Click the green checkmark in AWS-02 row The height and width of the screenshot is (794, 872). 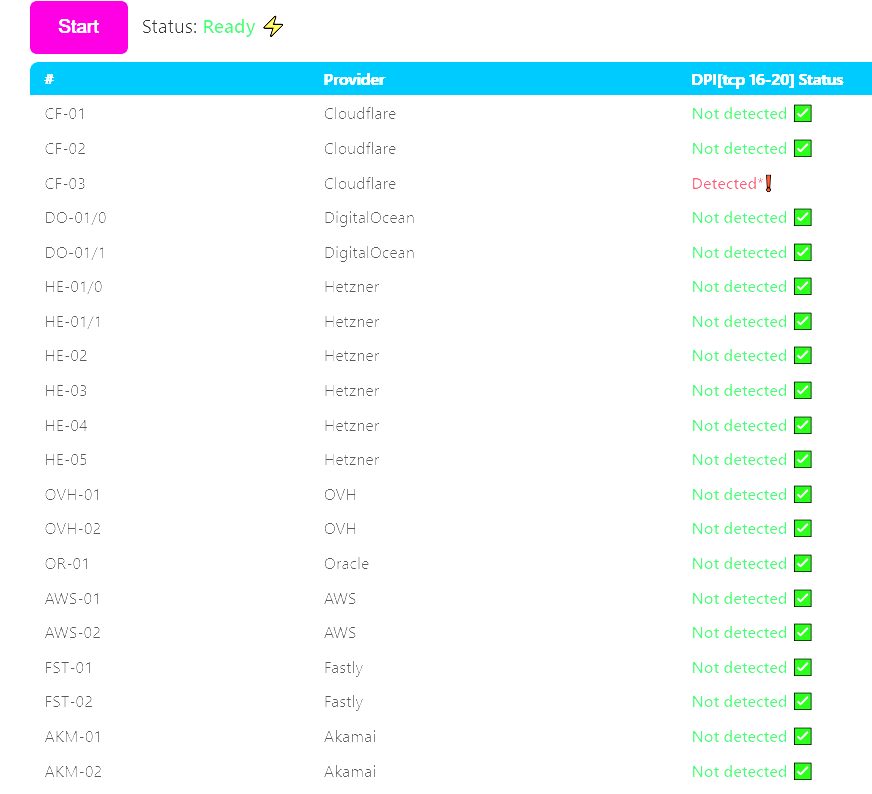tap(802, 632)
